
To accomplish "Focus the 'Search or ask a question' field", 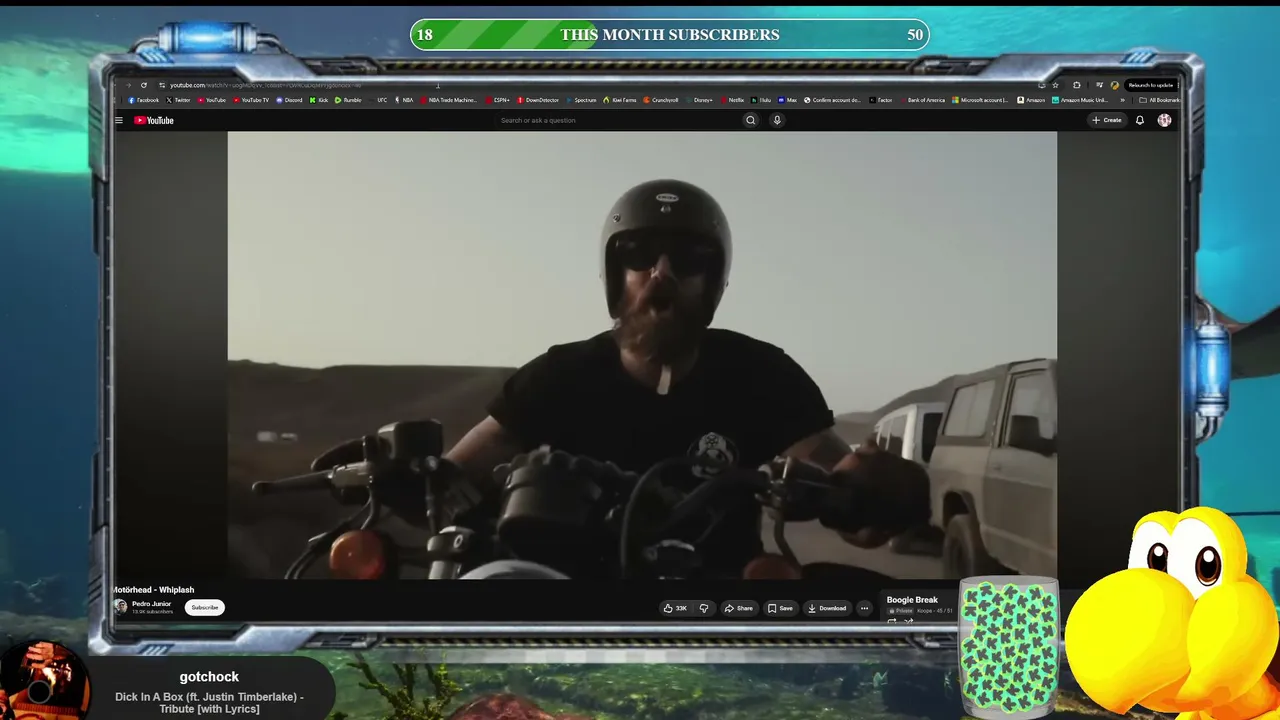I will coord(617,120).
